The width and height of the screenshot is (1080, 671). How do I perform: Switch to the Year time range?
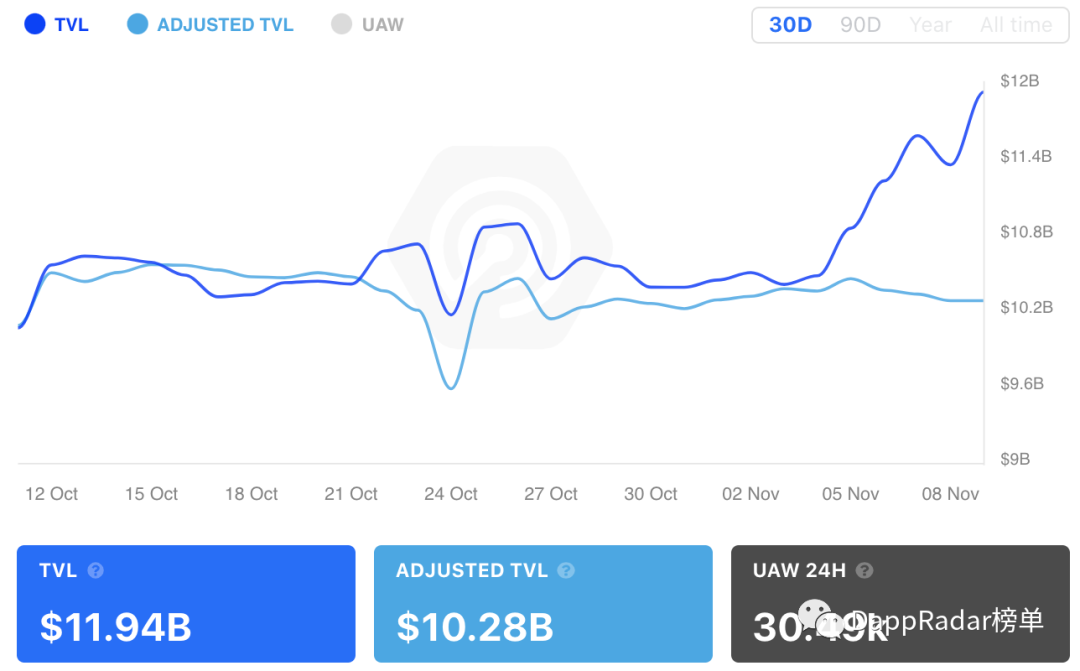pos(930,25)
